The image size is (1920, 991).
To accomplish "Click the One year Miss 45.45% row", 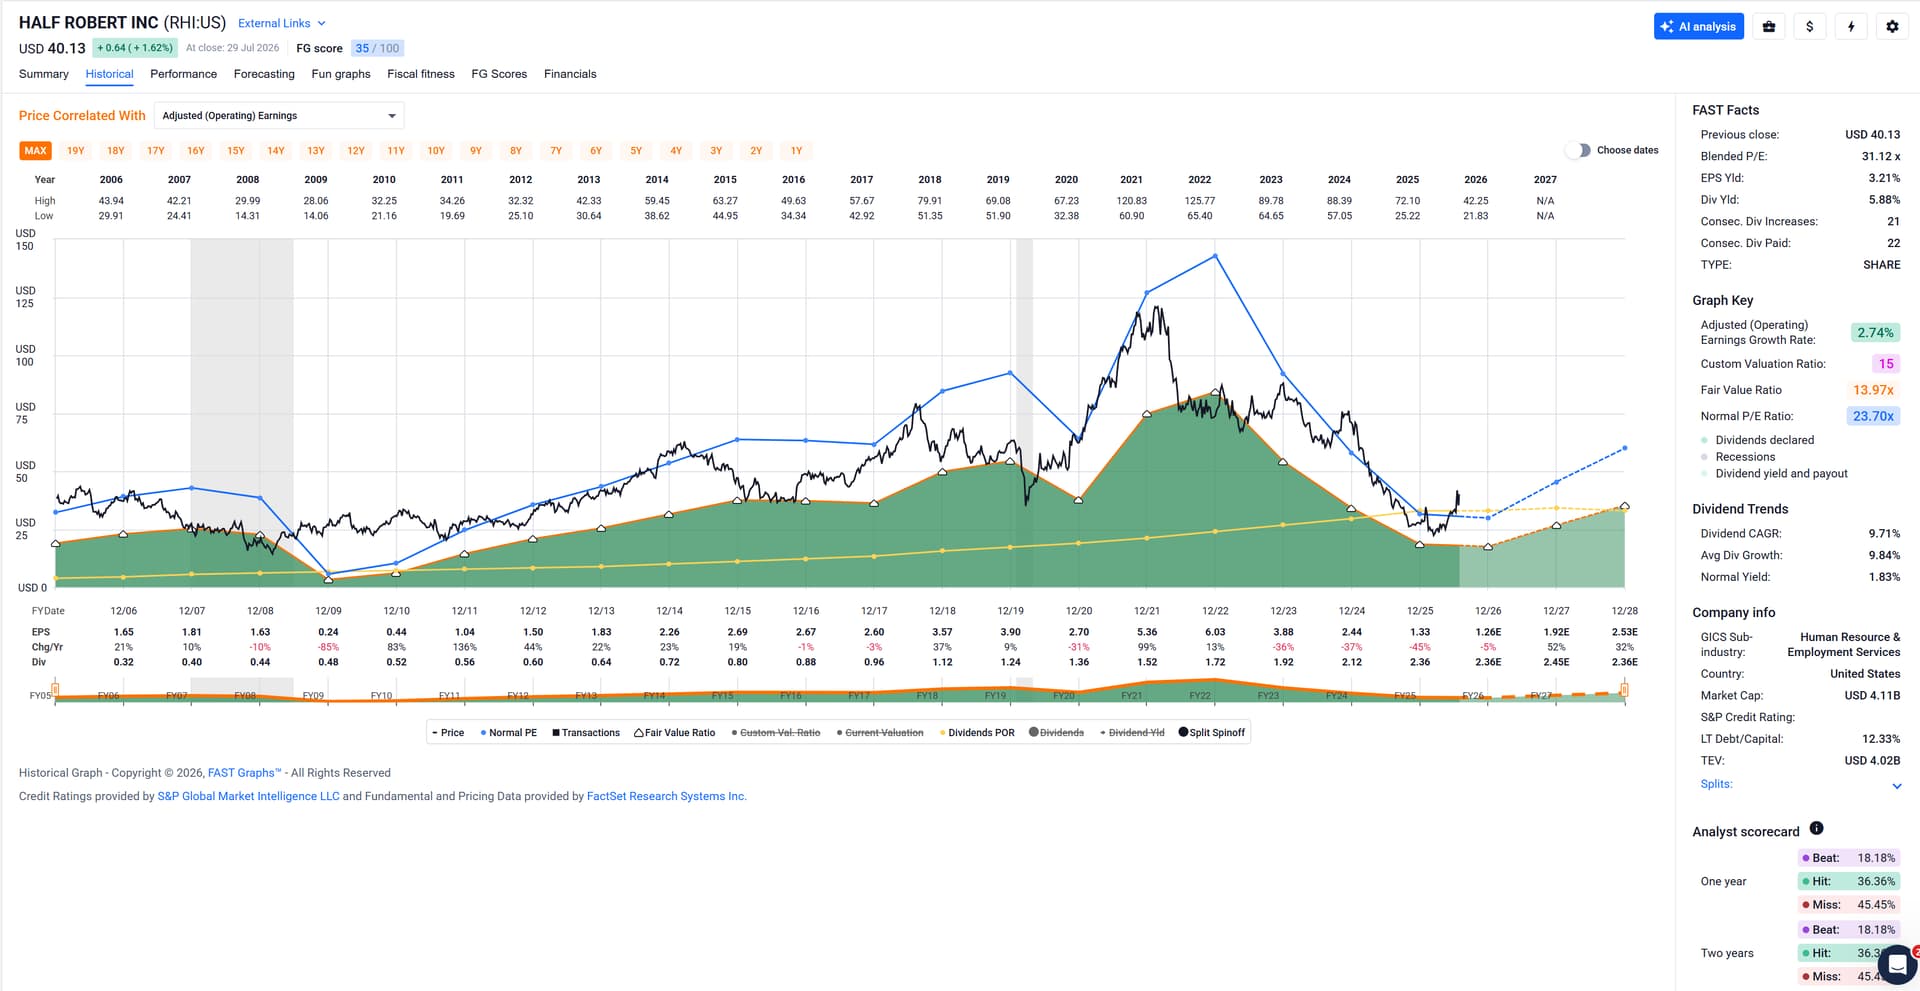I will (x=1848, y=905).
